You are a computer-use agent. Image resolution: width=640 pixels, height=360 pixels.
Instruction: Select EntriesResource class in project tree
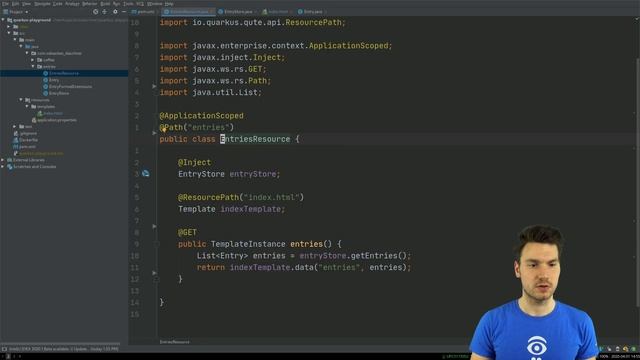coord(64,73)
